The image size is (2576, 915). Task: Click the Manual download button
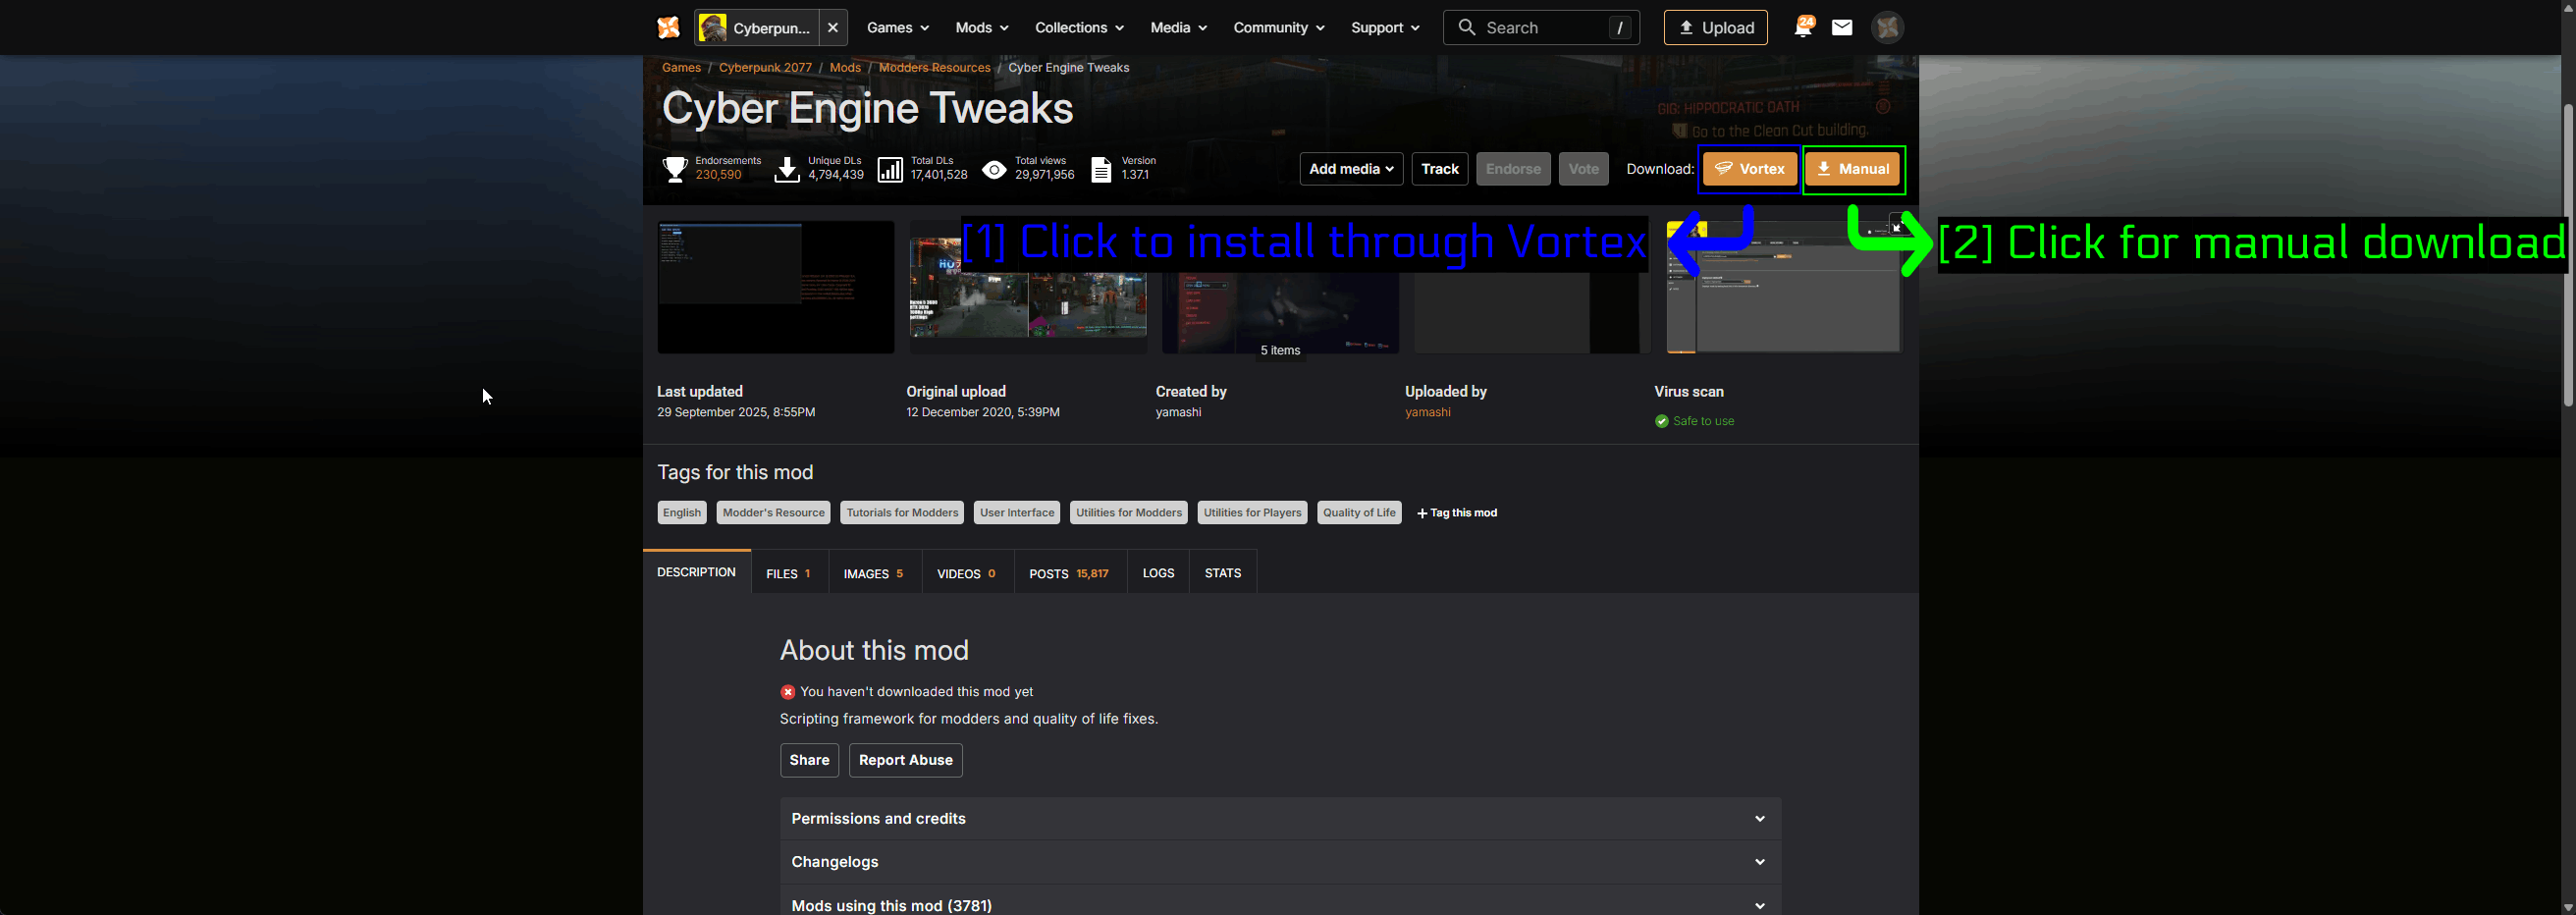pyautogui.click(x=1853, y=169)
